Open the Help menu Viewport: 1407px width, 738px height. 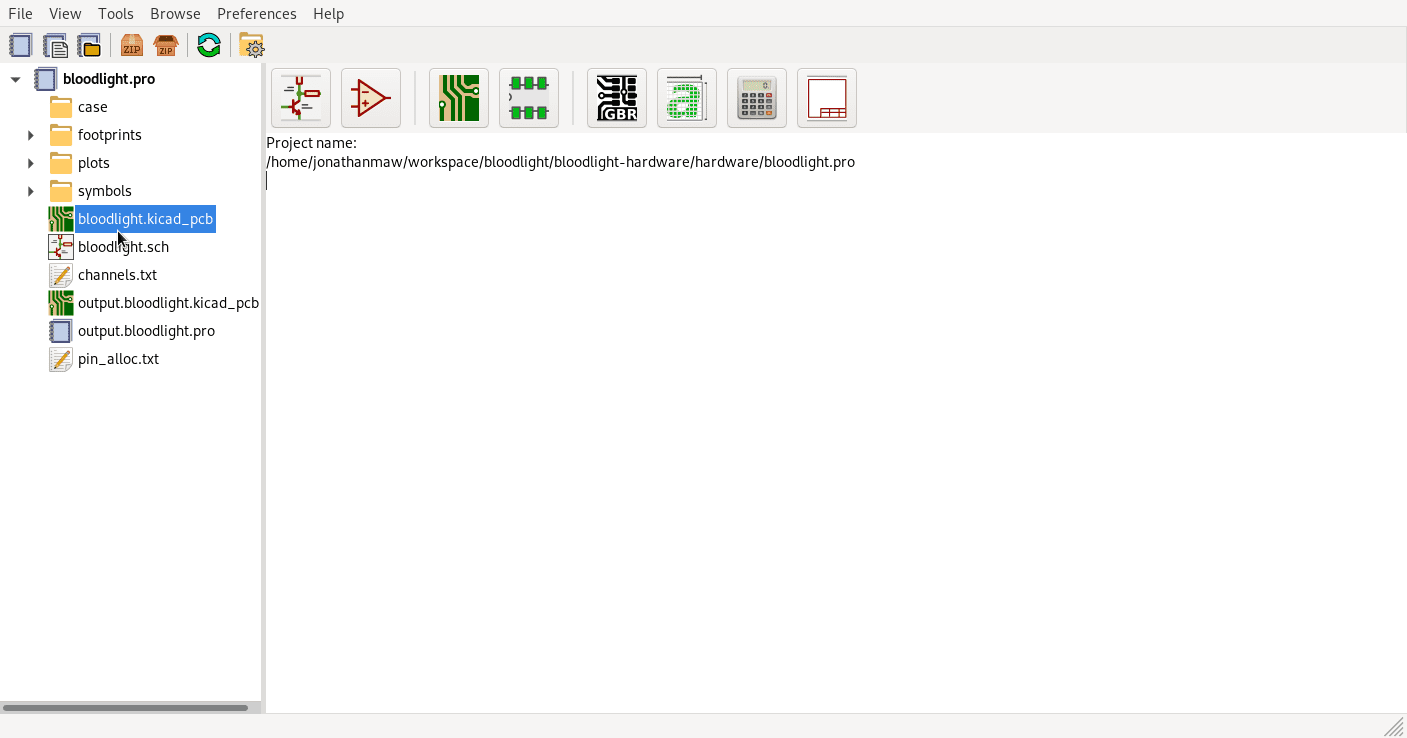point(328,13)
